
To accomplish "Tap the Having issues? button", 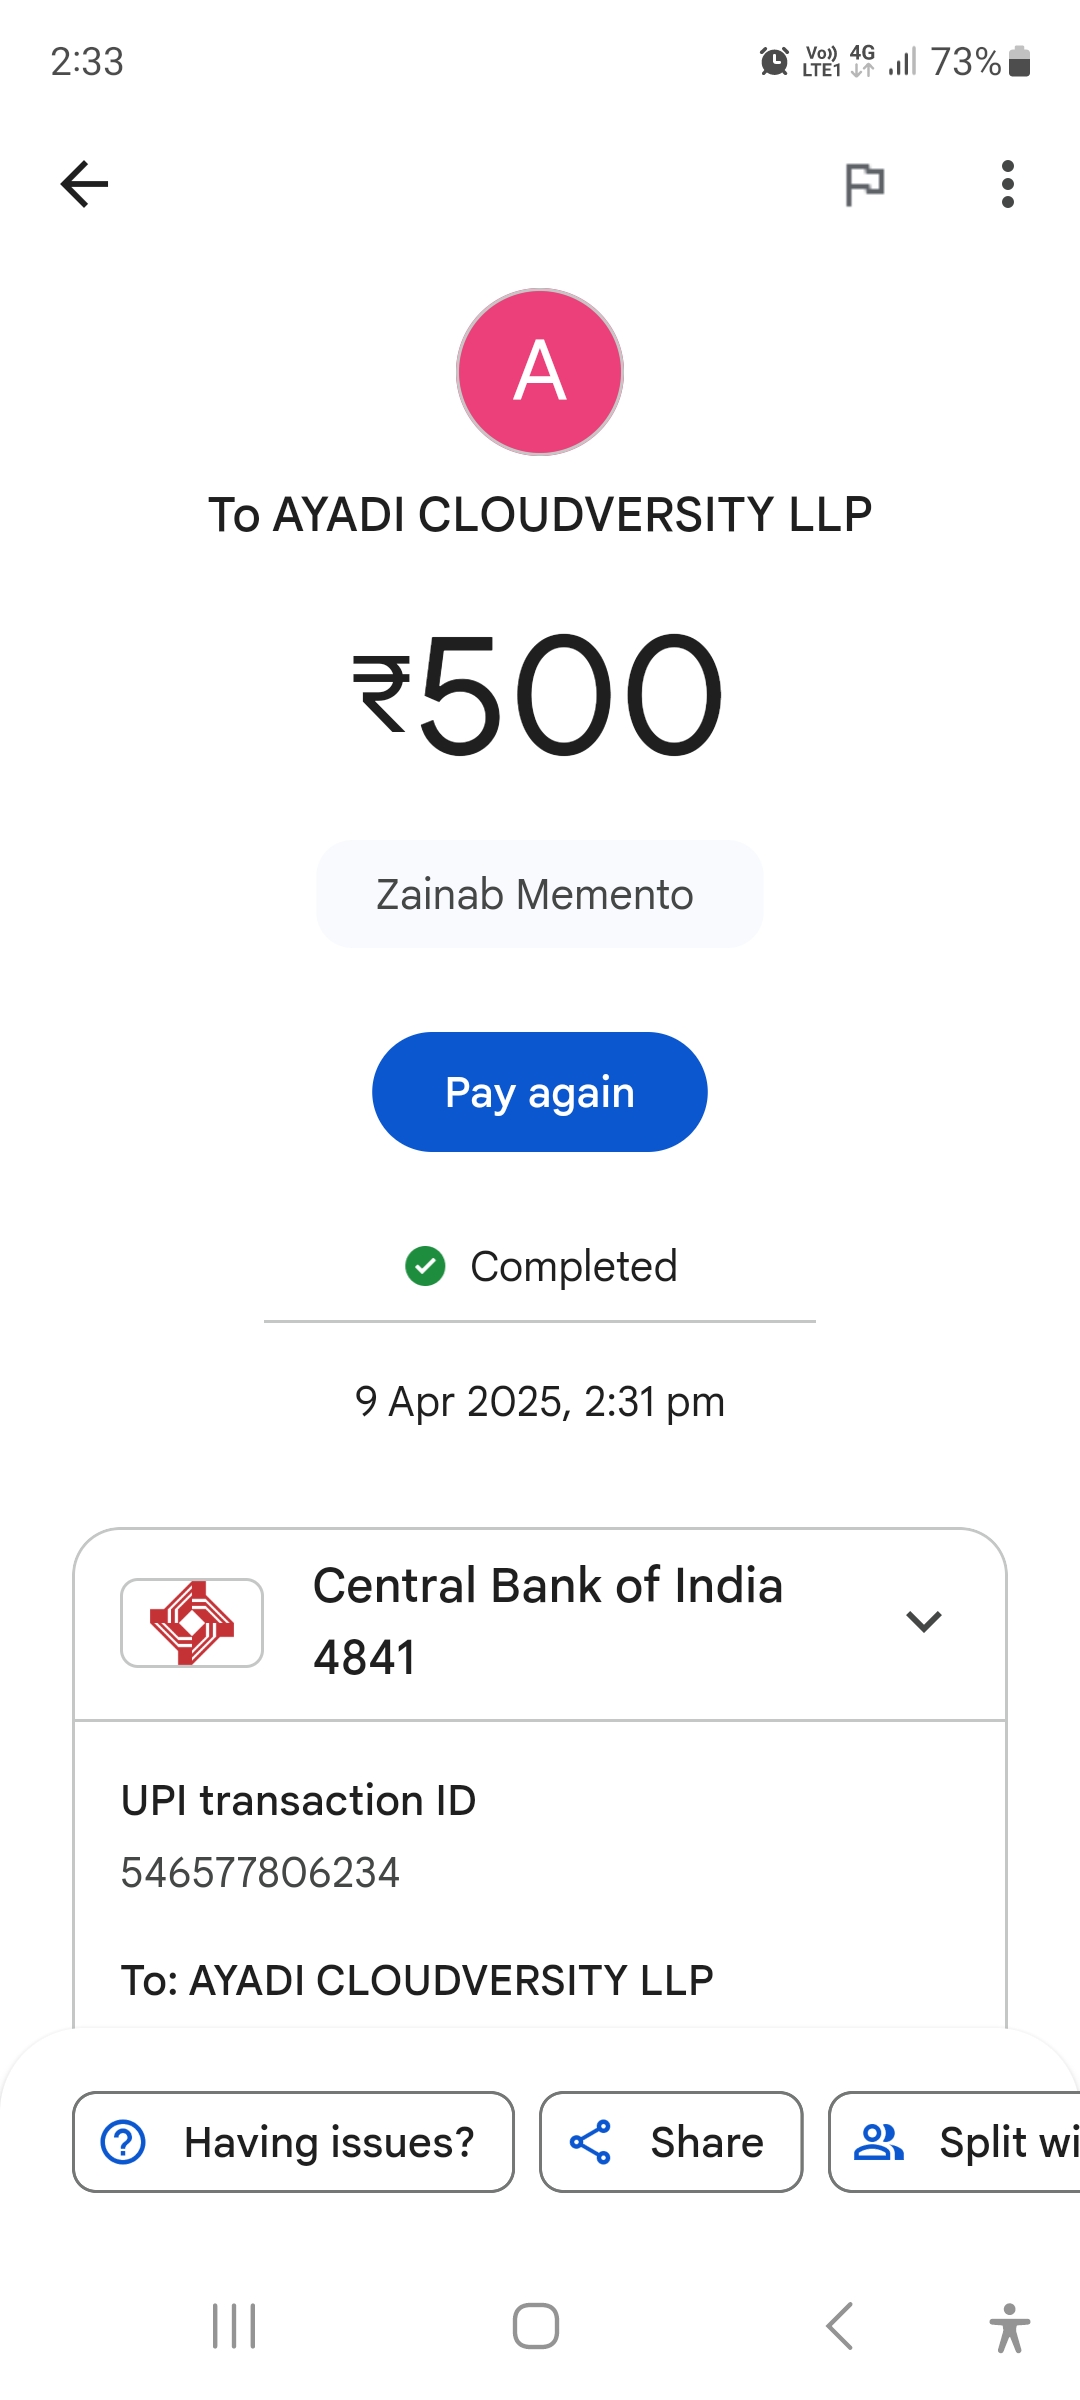I will tap(293, 2142).
